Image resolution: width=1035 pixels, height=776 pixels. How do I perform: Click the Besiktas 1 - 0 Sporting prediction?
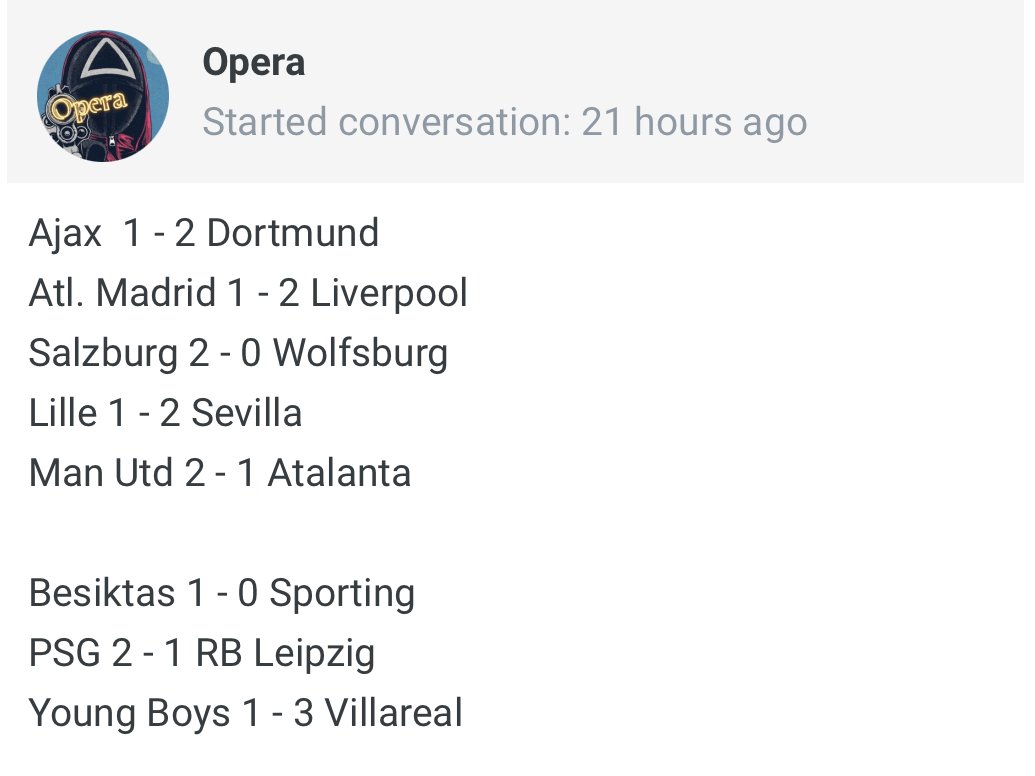tap(221, 594)
